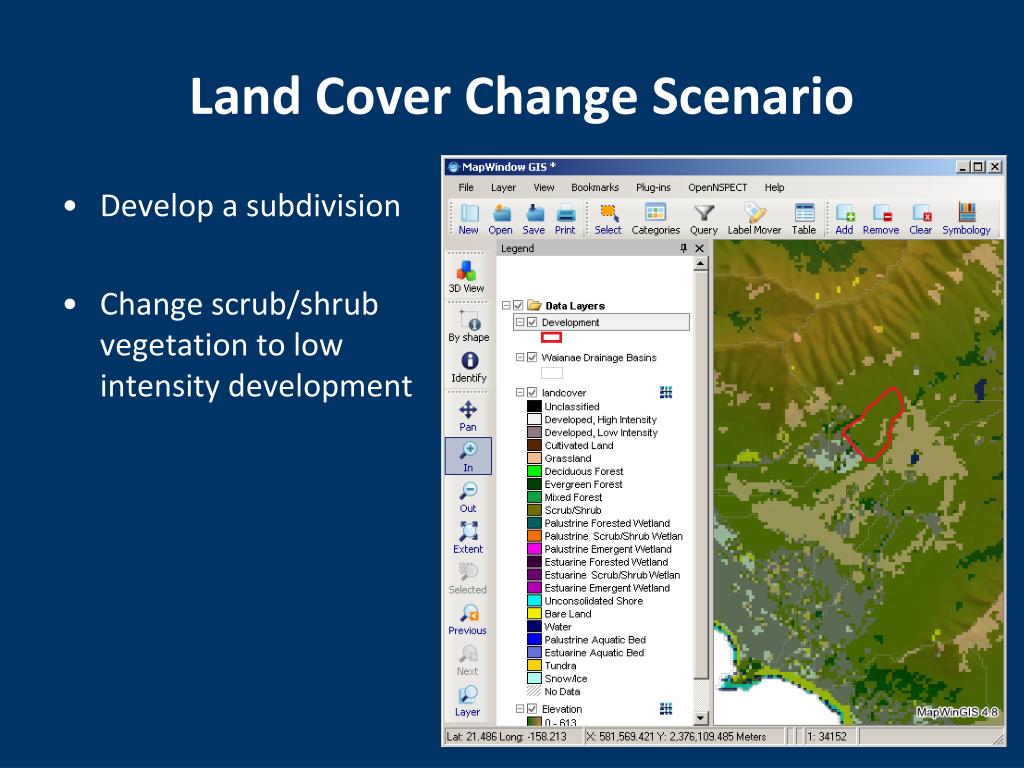Click the Elevation raster grid icon
The height and width of the screenshot is (768, 1024).
pos(666,709)
